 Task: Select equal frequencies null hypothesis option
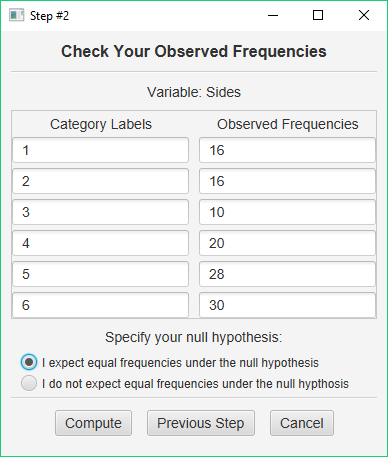pyautogui.click(x=29, y=362)
